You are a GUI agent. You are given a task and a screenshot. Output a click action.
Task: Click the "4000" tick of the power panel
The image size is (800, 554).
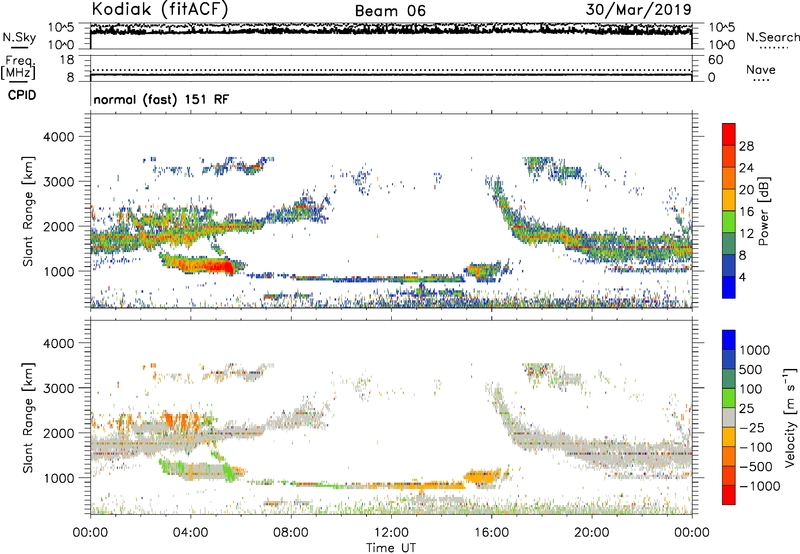pyautogui.click(x=58, y=137)
